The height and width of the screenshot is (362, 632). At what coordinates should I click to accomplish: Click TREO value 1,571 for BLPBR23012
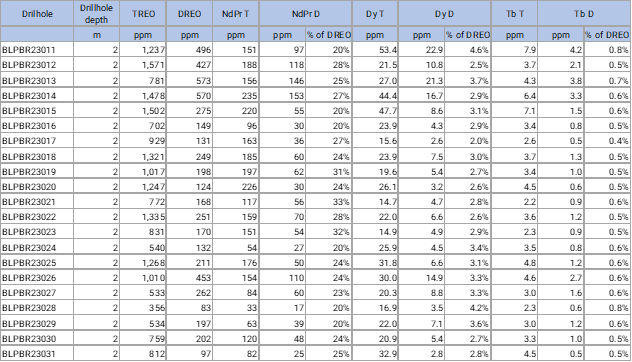[x=143, y=65]
